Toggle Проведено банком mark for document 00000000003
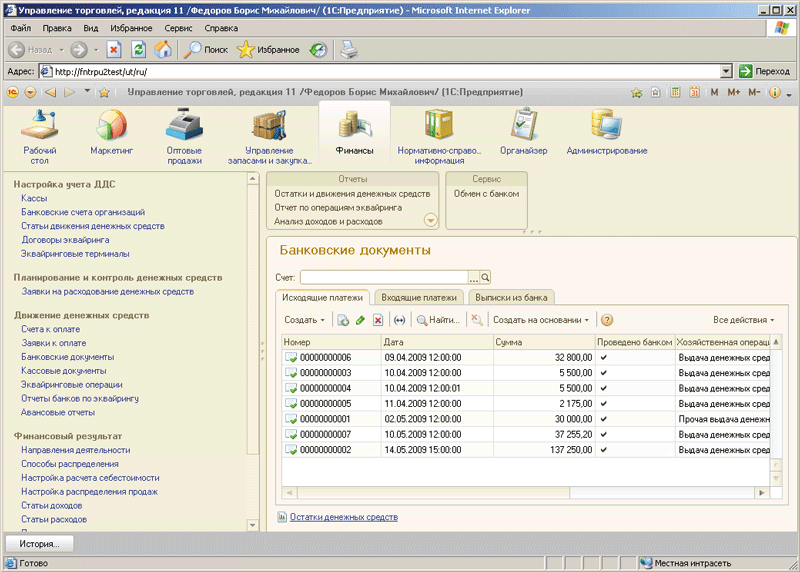This screenshot has width=800, height=572. click(604, 373)
